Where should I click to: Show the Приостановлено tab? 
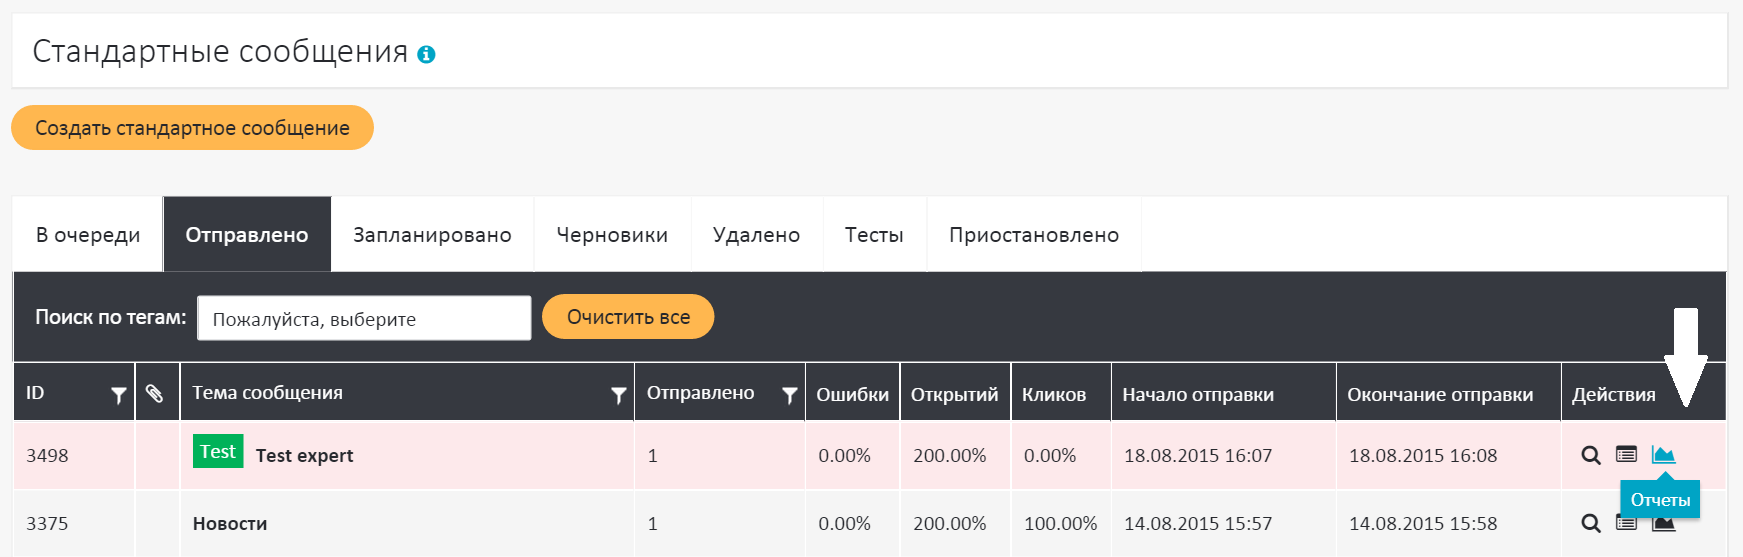pyautogui.click(x=1034, y=235)
